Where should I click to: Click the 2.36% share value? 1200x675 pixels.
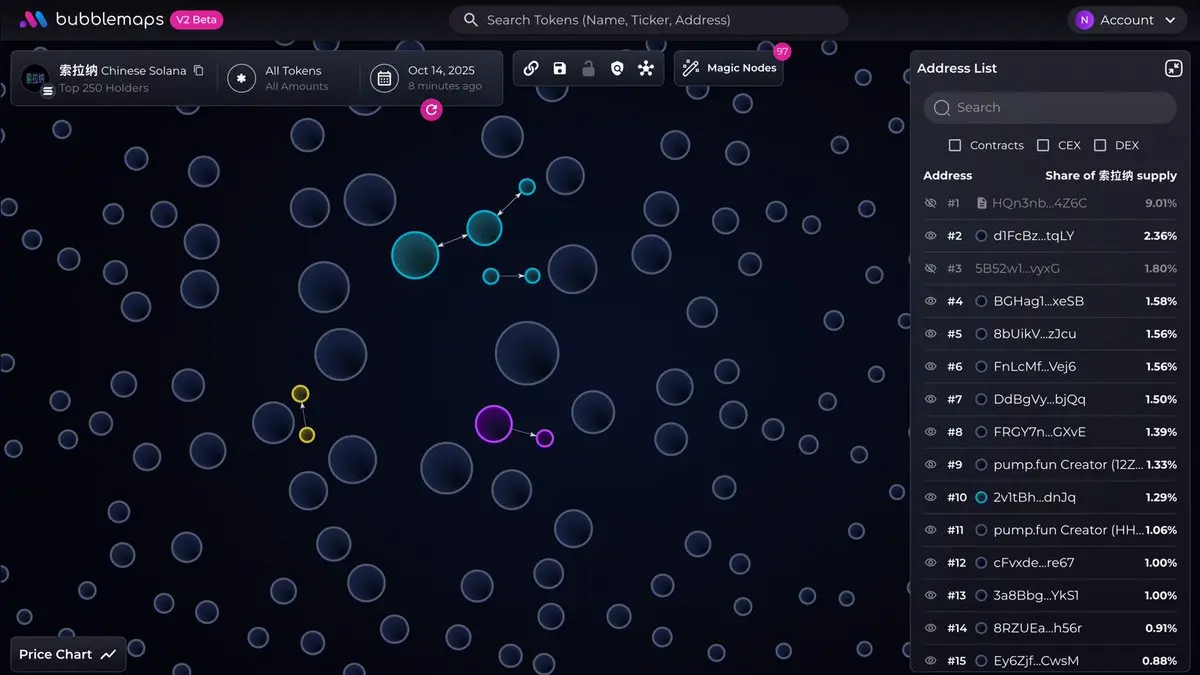tap(1160, 236)
